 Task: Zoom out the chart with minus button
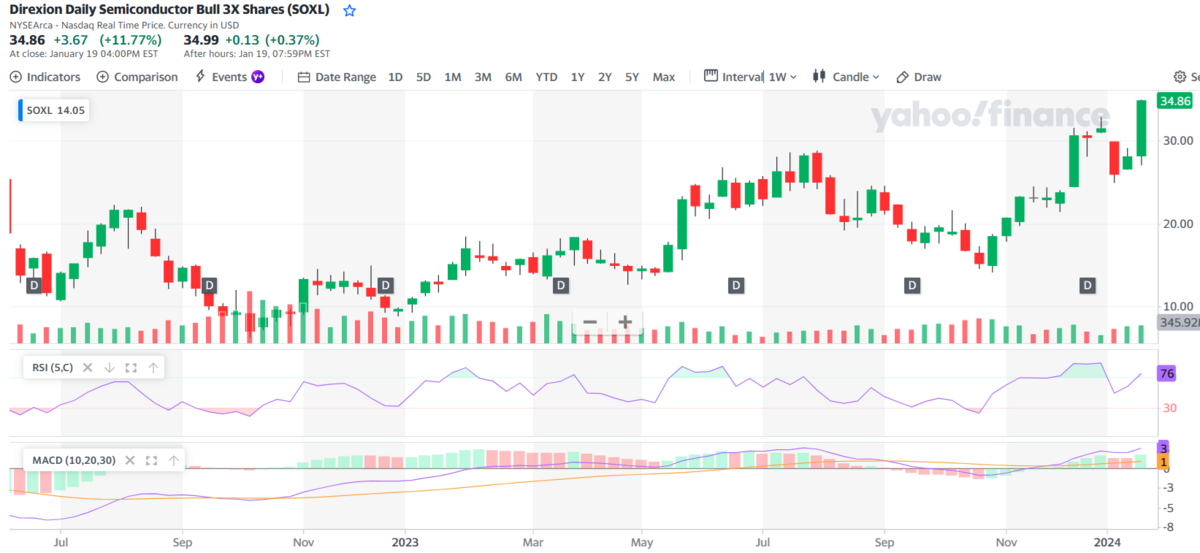(590, 322)
